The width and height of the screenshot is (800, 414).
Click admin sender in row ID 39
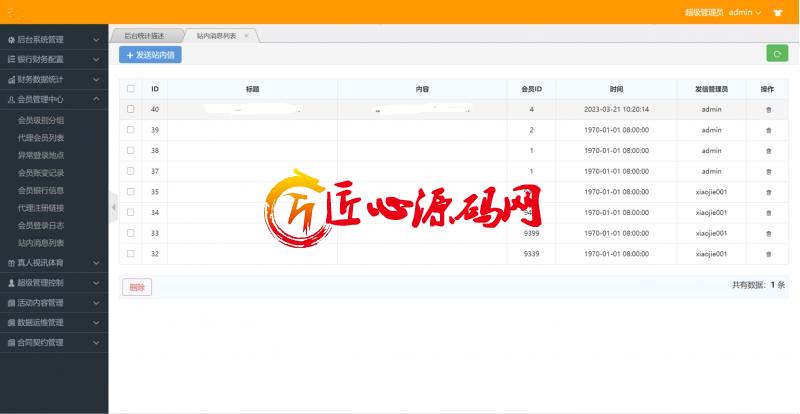tap(711, 130)
